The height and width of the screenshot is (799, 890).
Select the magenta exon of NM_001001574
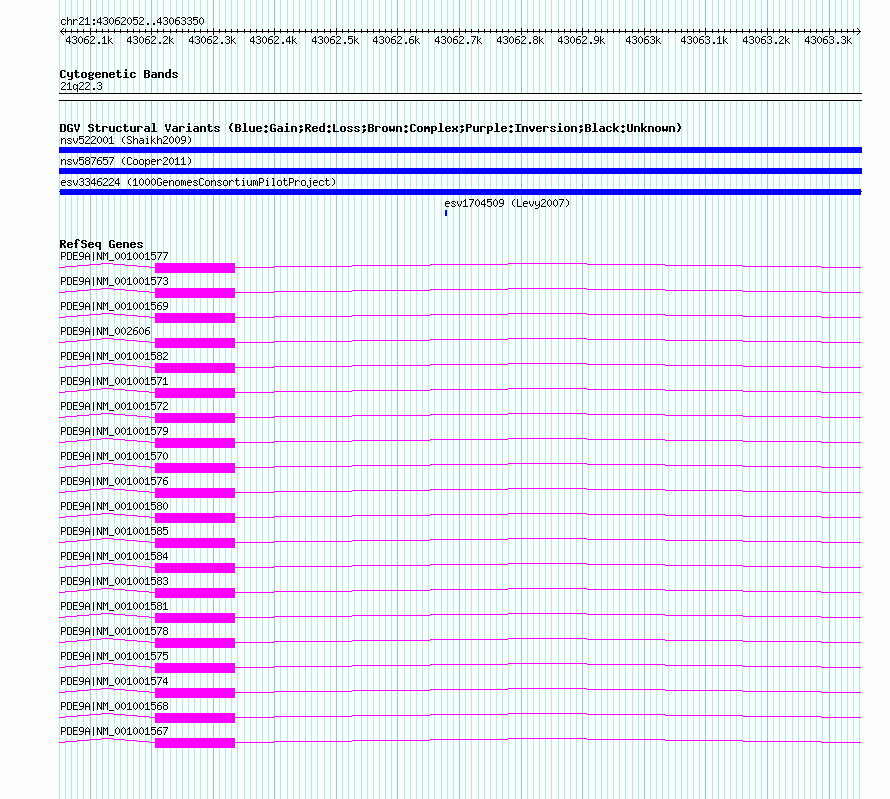click(195, 692)
